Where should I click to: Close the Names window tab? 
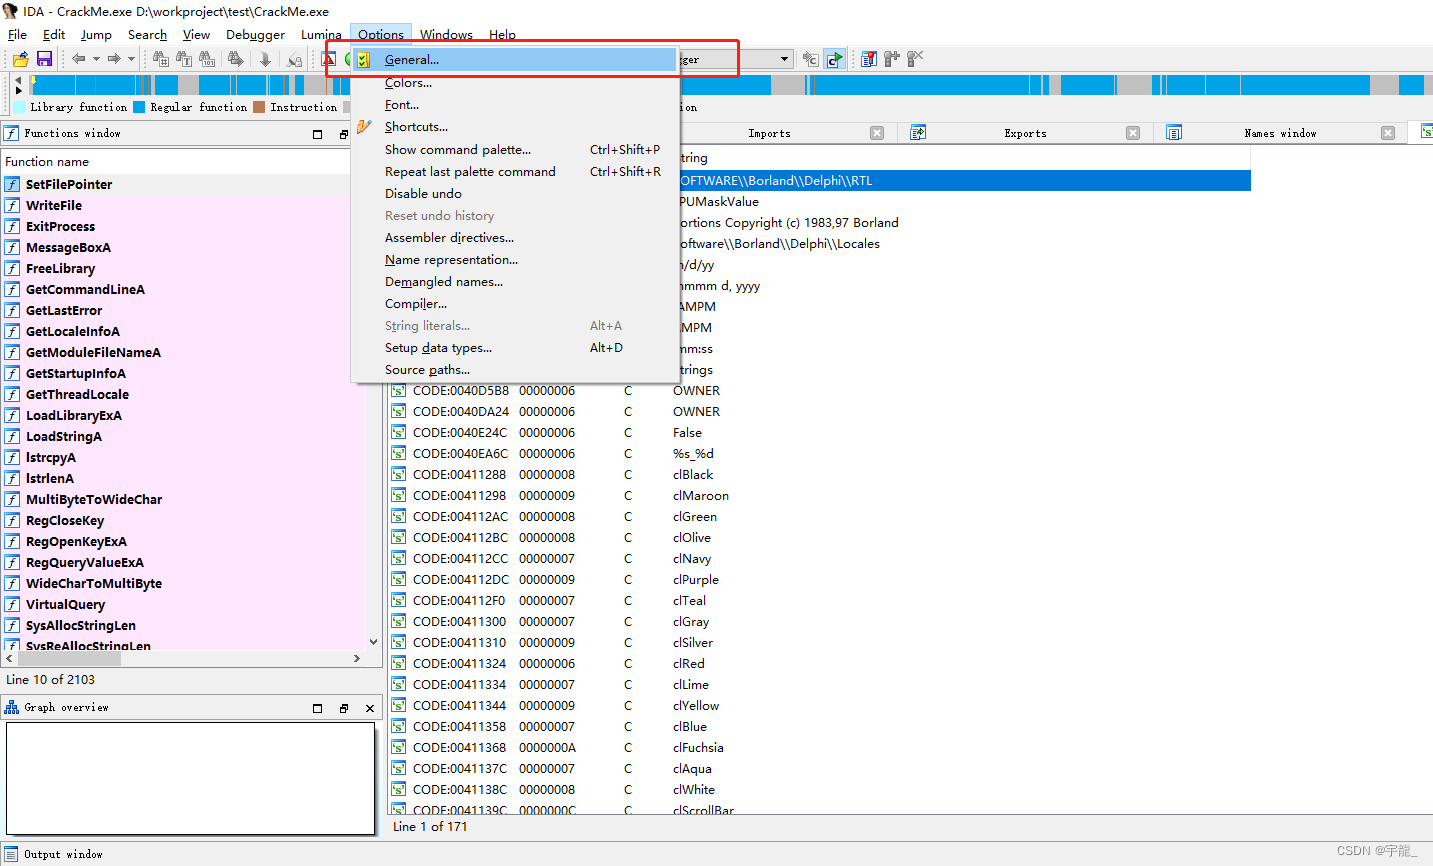[1388, 133]
